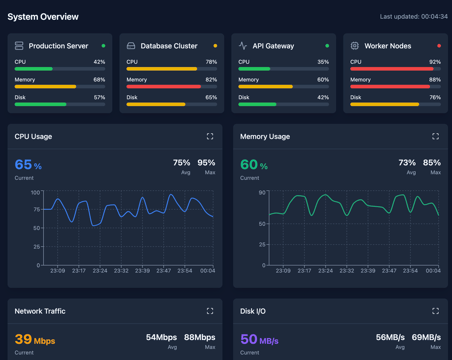Click the red status dot on Worker Nodes

(439, 46)
